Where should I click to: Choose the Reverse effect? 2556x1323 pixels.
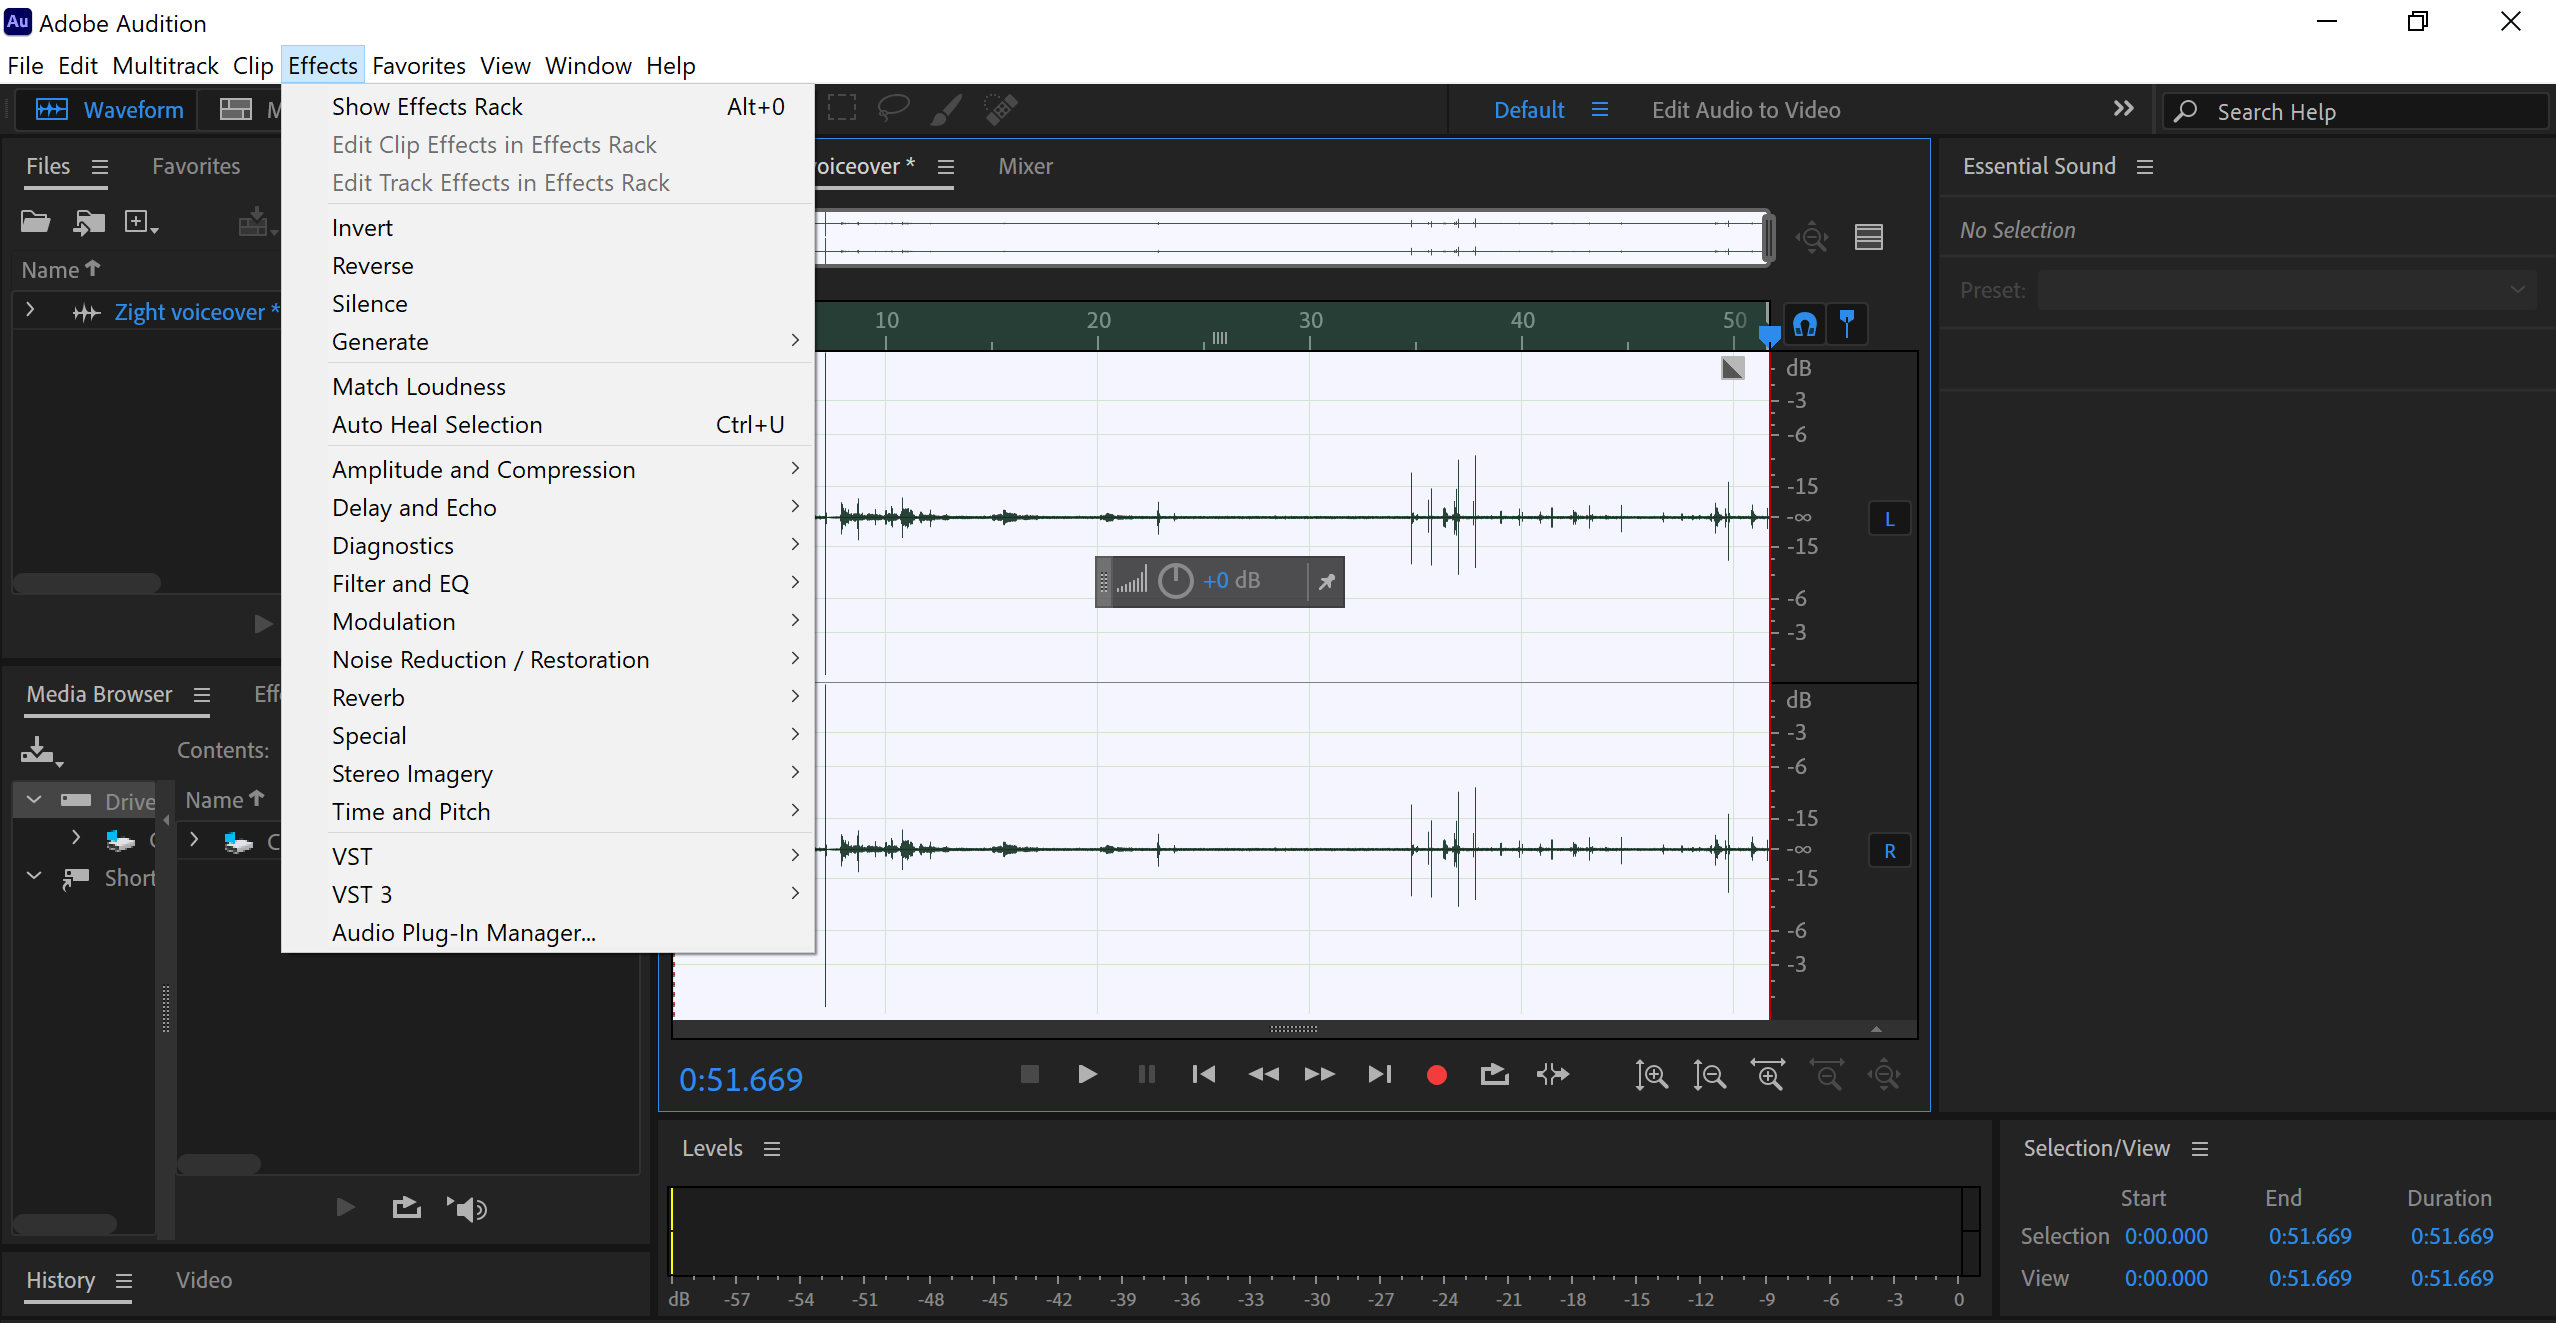[548, 266]
